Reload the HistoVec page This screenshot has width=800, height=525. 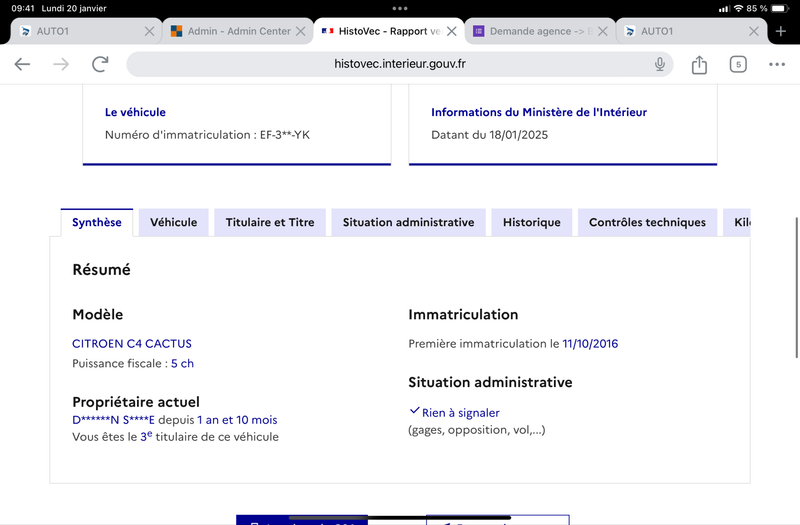coord(100,64)
